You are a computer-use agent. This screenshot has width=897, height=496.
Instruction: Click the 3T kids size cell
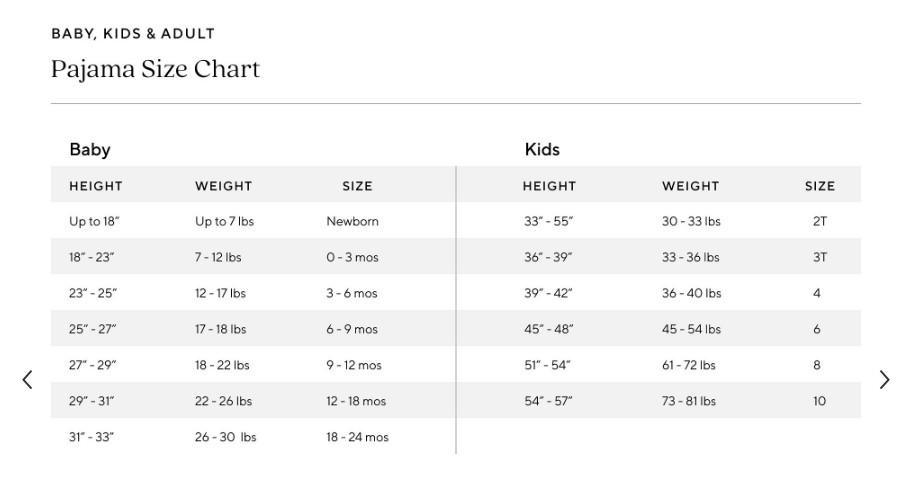point(820,257)
